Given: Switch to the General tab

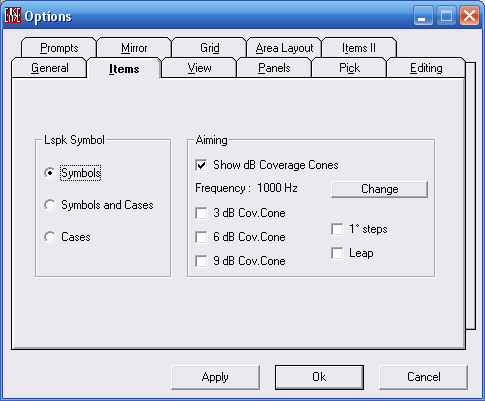Looking at the screenshot, I should (50, 68).
